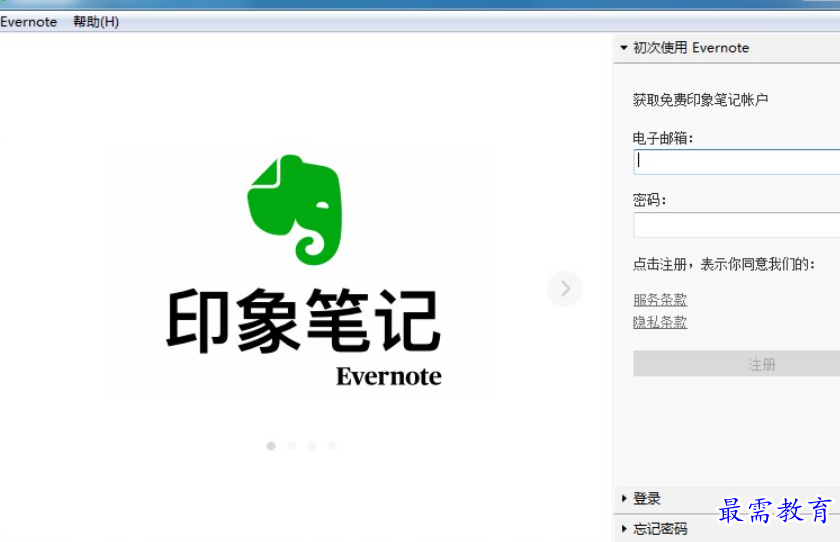Click the 注册 button

pos(737,364)
